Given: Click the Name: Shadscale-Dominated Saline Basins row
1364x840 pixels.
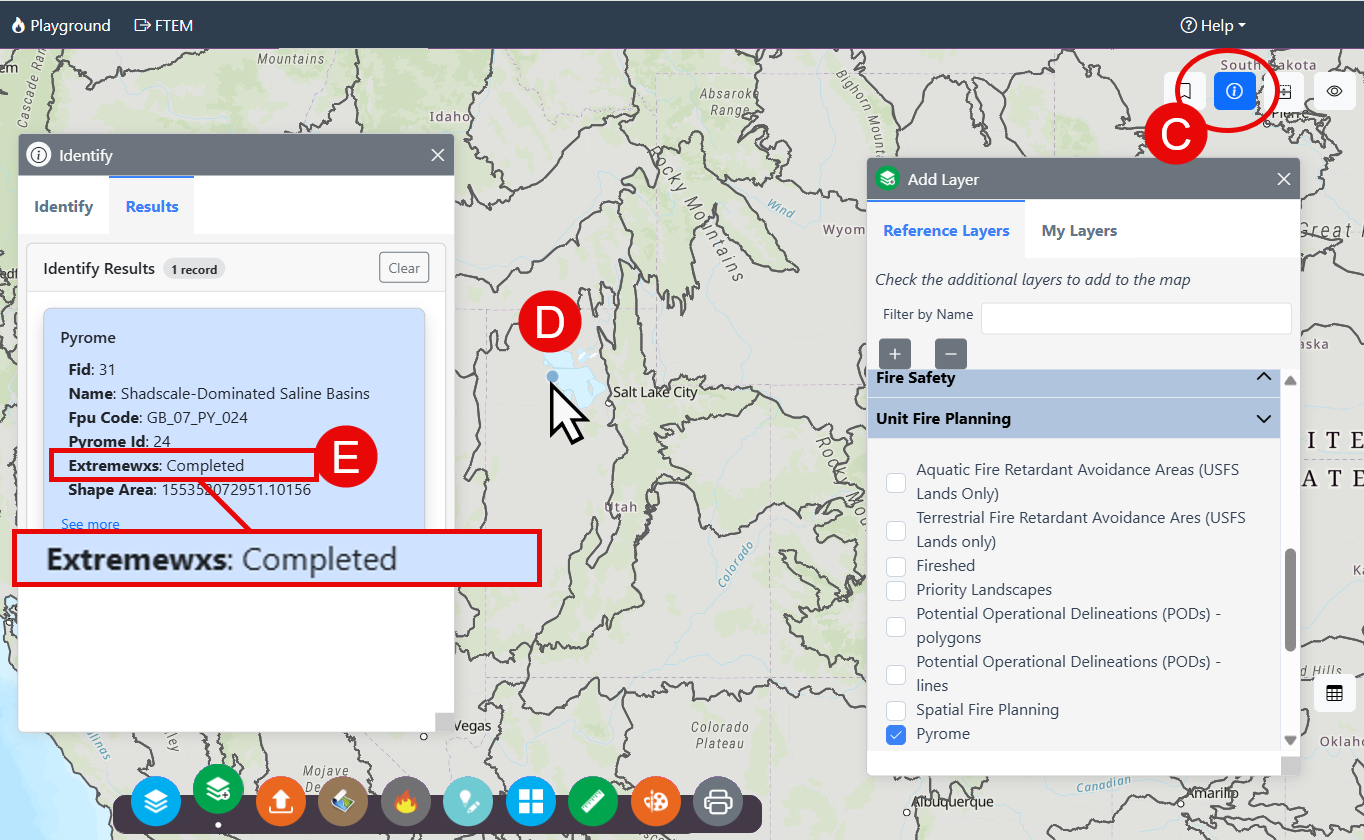Looking at the screenshot, I should point(219,394).
